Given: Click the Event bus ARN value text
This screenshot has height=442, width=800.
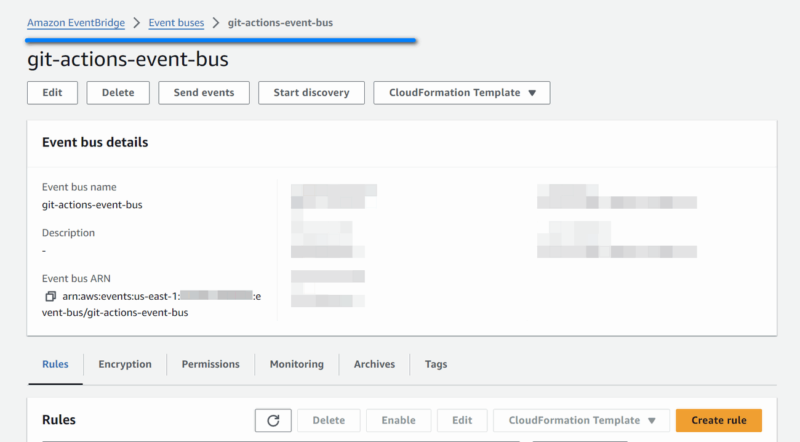Looking at the screenshot, I should [x=152, y=304].
